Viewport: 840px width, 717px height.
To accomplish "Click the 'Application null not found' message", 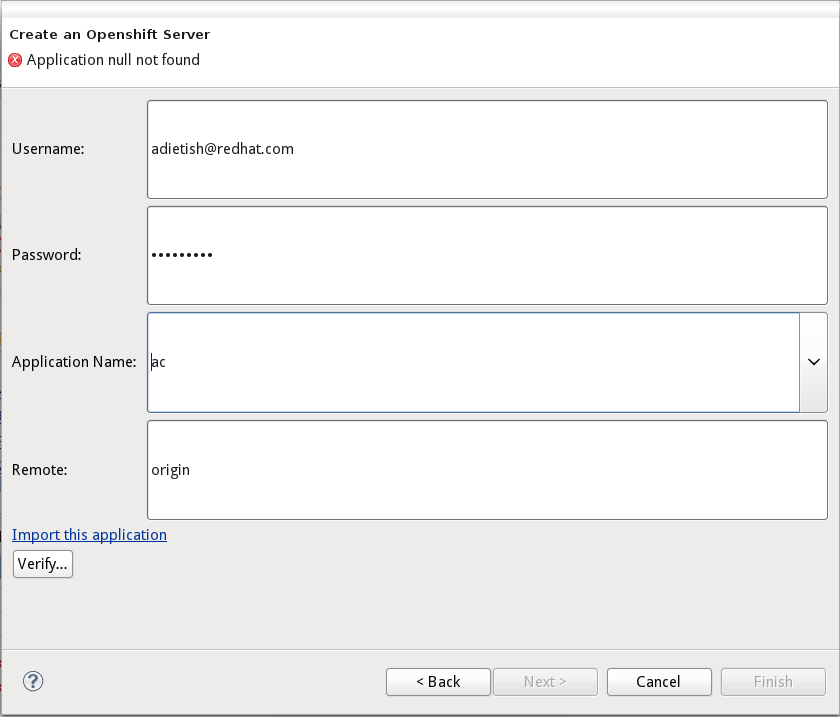I will pos(113,60).
